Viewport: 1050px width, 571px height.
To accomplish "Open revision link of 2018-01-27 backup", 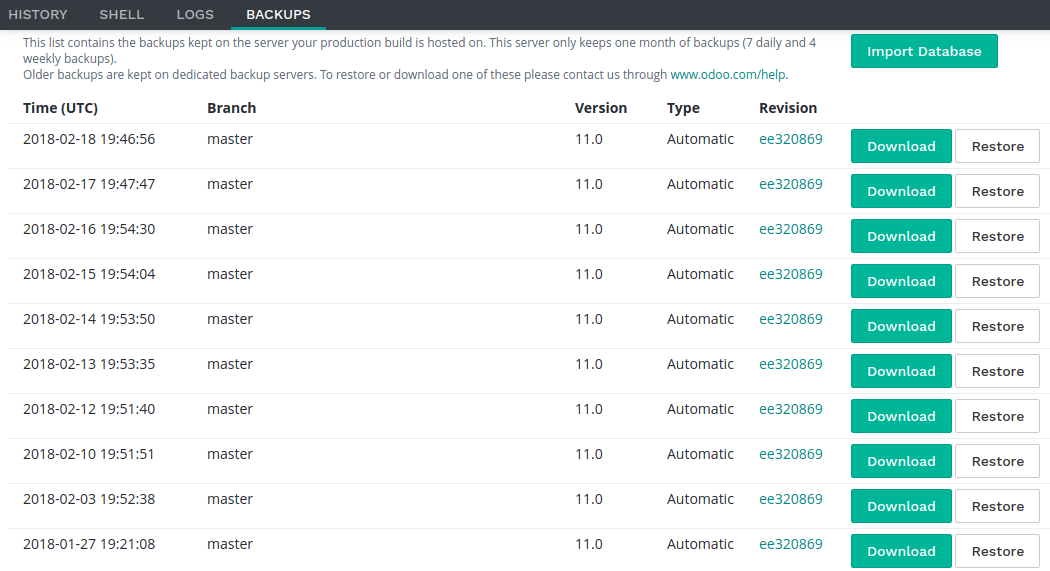I will [791, 544].
